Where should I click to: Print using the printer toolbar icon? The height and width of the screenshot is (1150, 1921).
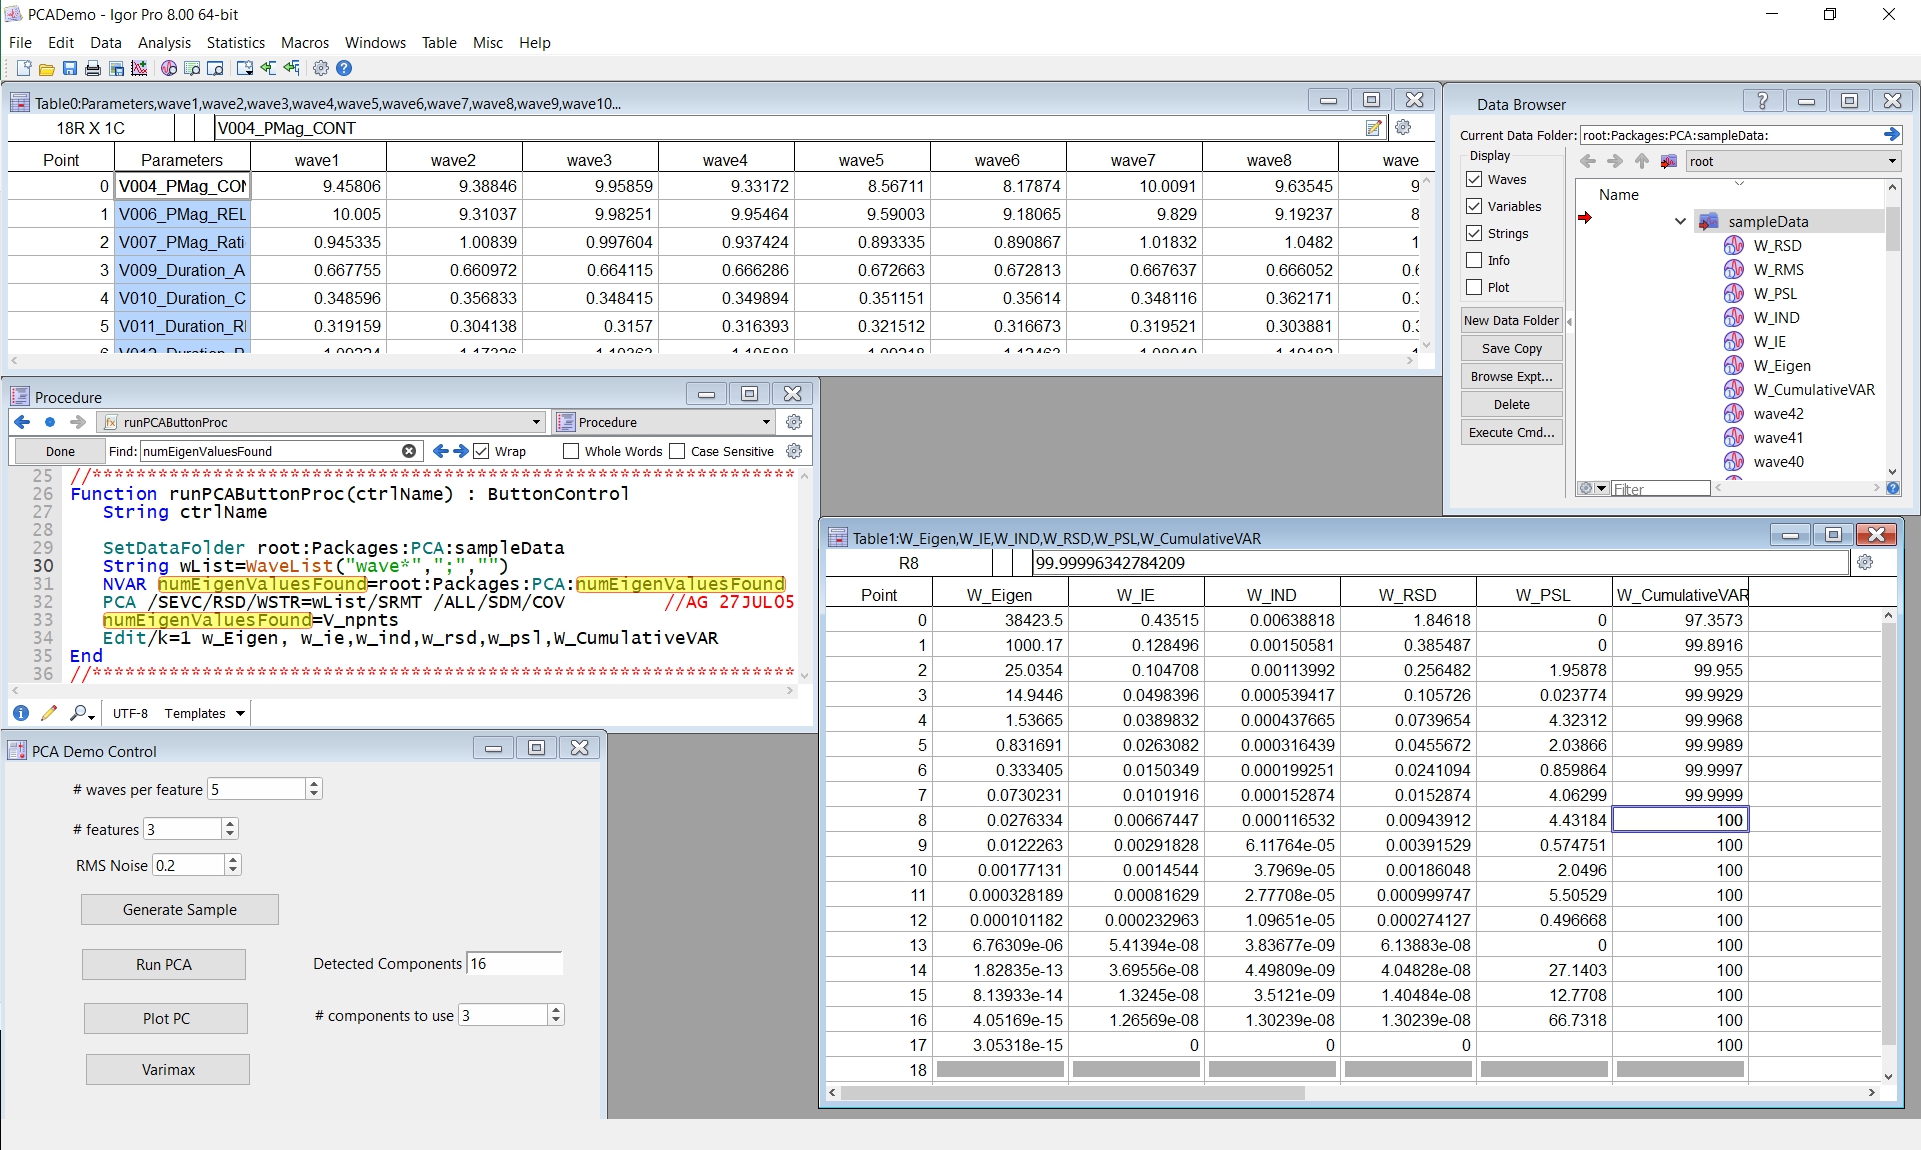[92, 68]
